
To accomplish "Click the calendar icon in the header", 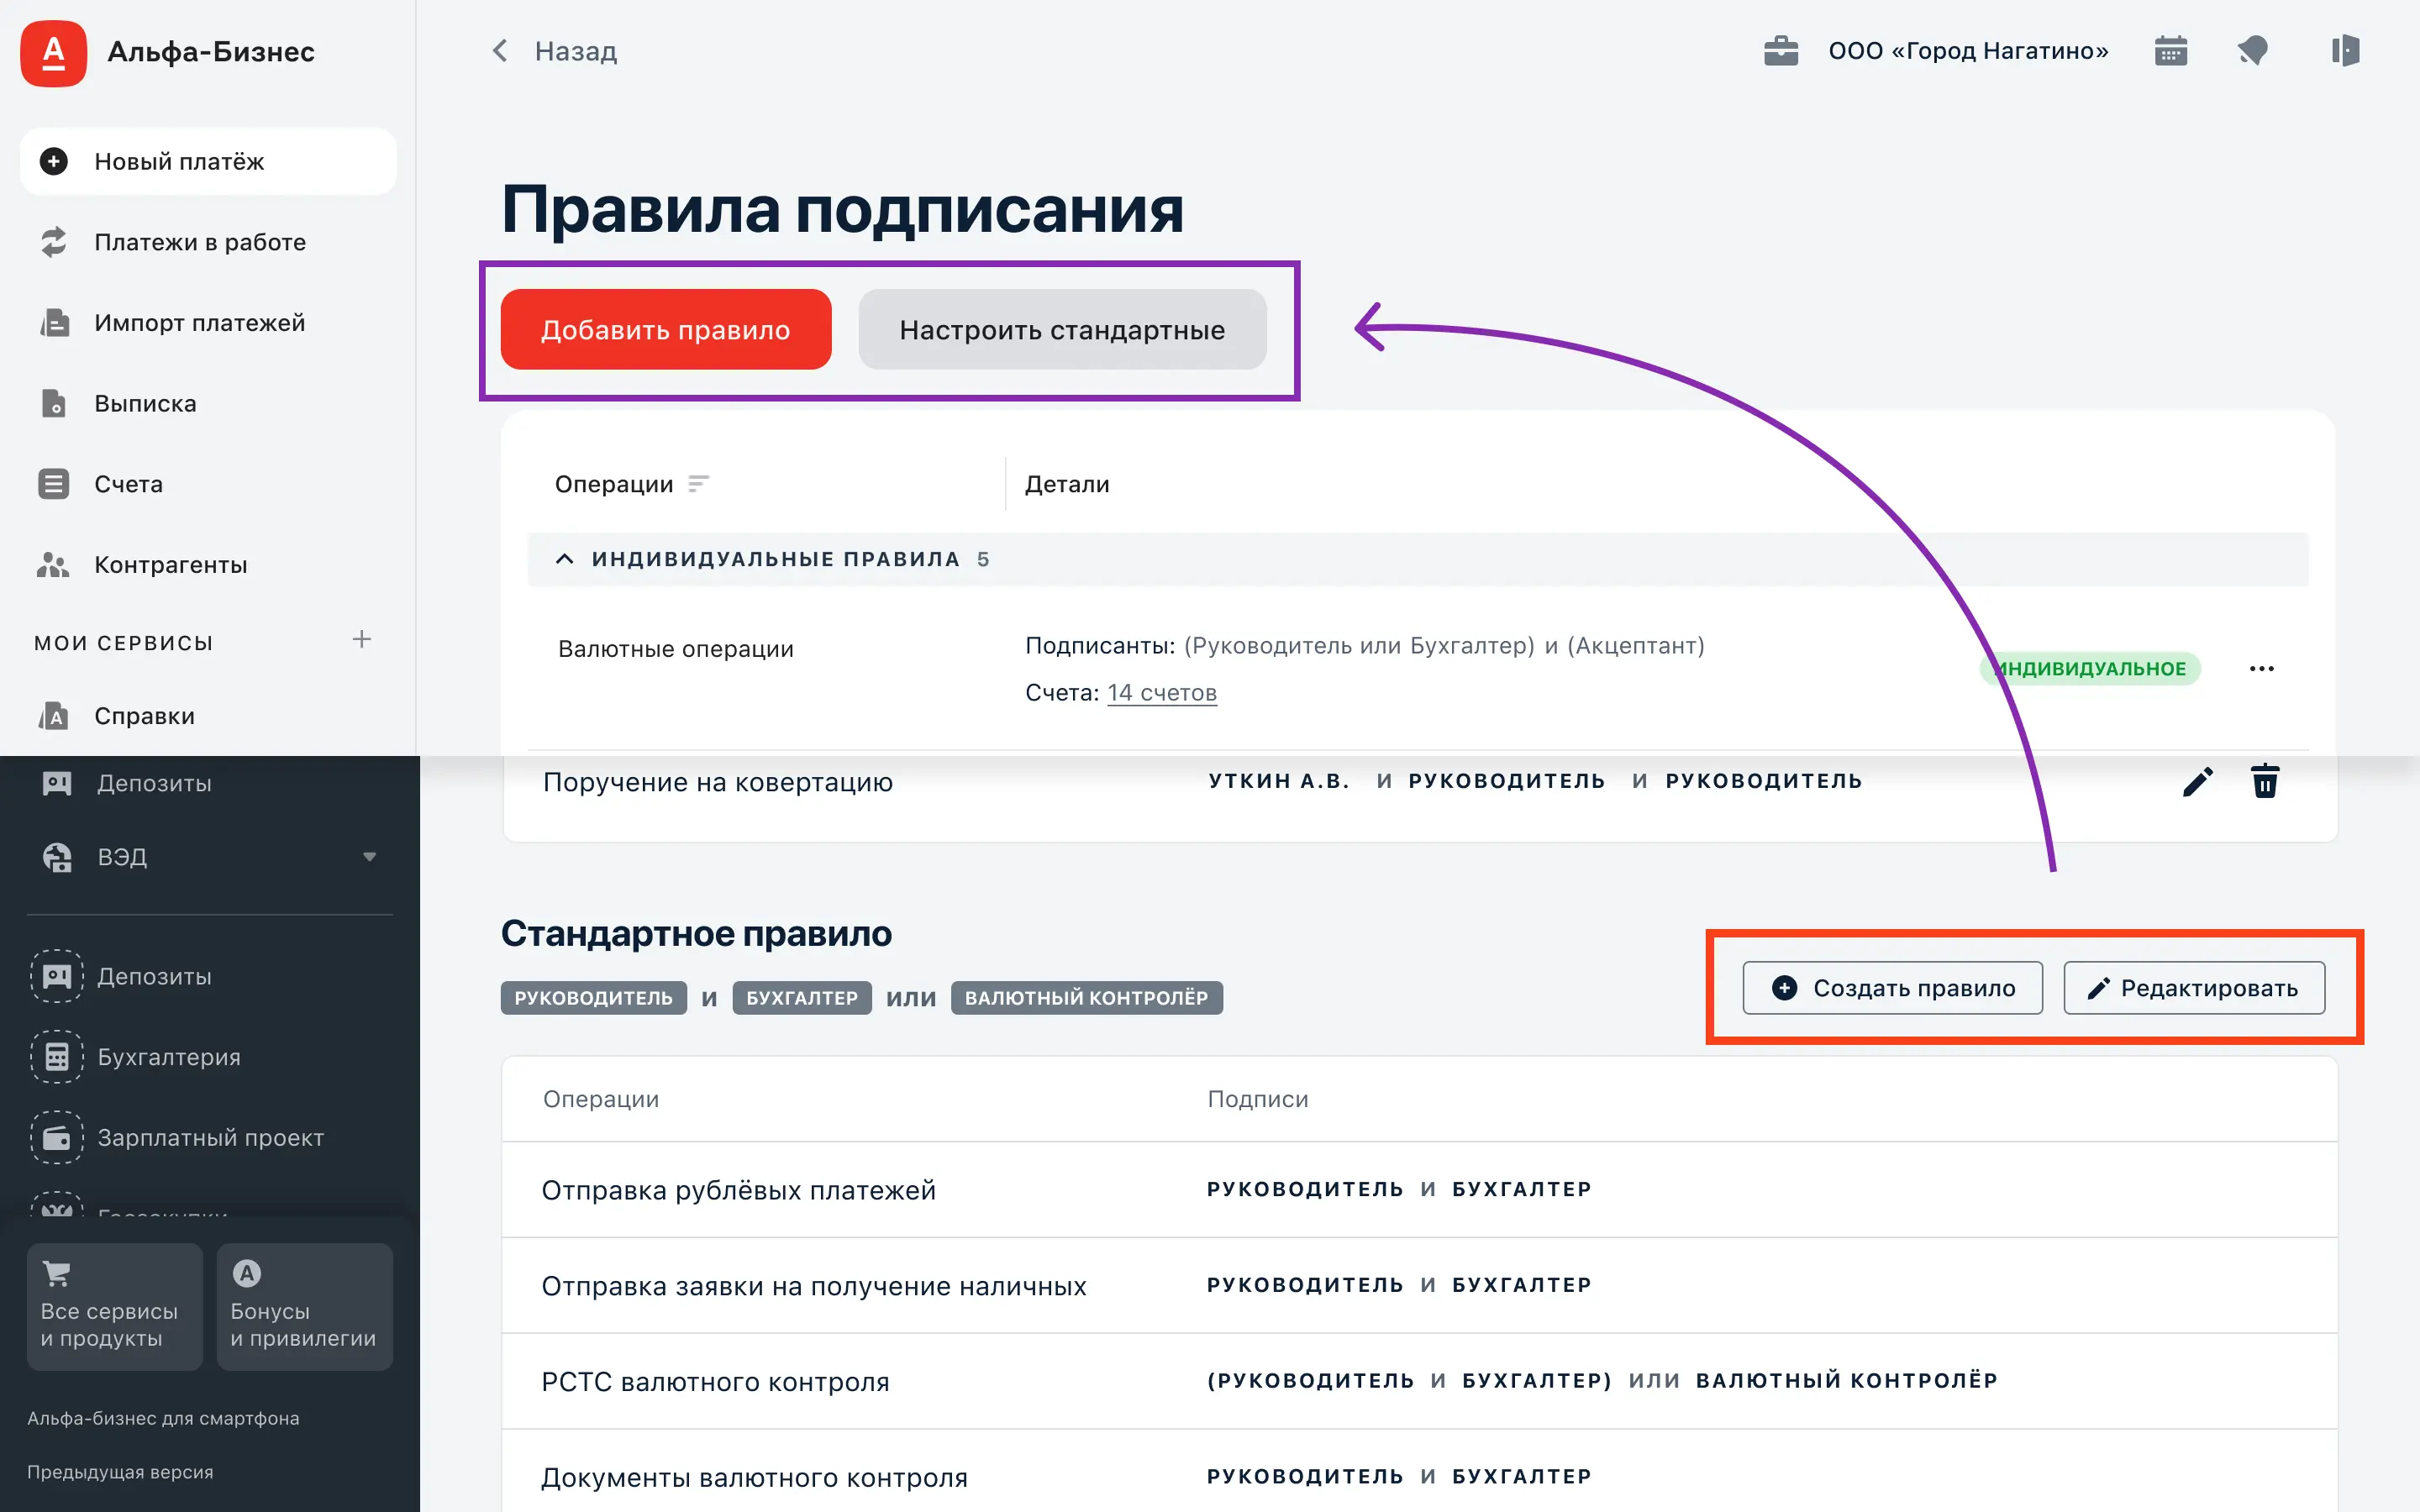I will pyautogui.click(x=2170, y=51).
